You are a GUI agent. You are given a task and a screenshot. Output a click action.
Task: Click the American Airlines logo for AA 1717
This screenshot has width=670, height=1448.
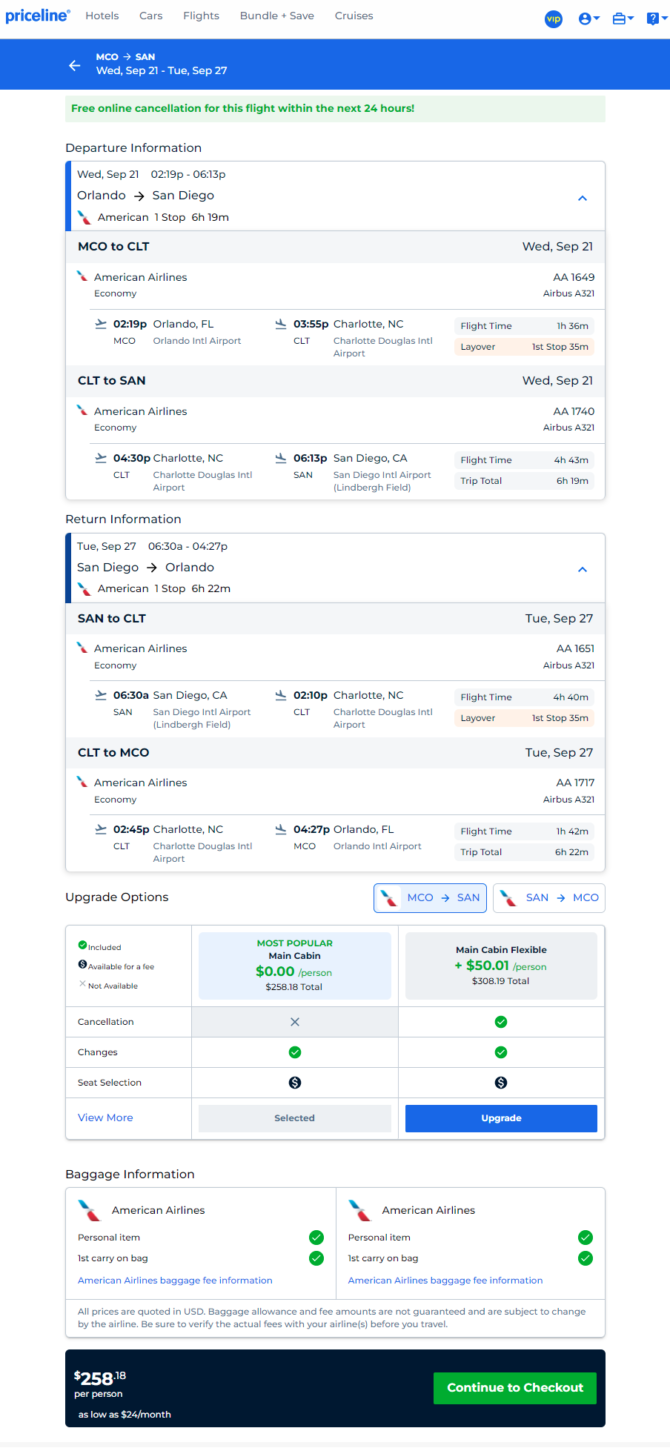(x=82, y=782)
